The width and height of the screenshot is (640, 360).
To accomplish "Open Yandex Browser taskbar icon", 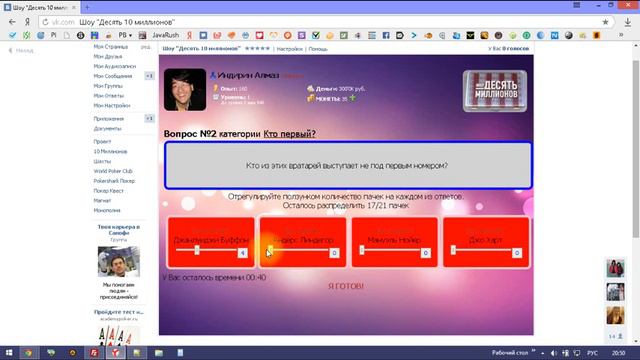I will click(116, 353).
